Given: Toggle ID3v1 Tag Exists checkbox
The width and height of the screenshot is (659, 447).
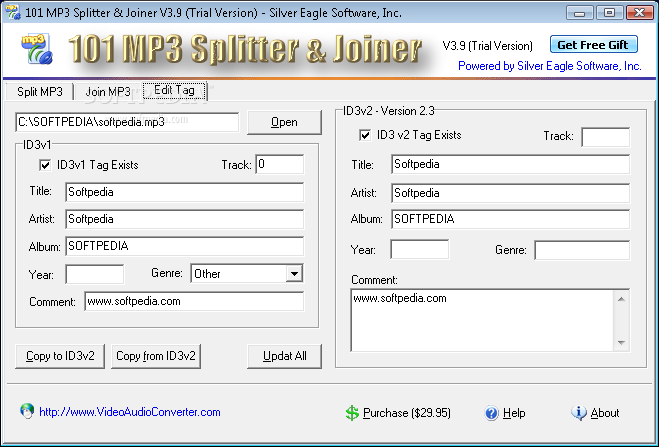Looking at the screenshot, I should pos(45,165).
